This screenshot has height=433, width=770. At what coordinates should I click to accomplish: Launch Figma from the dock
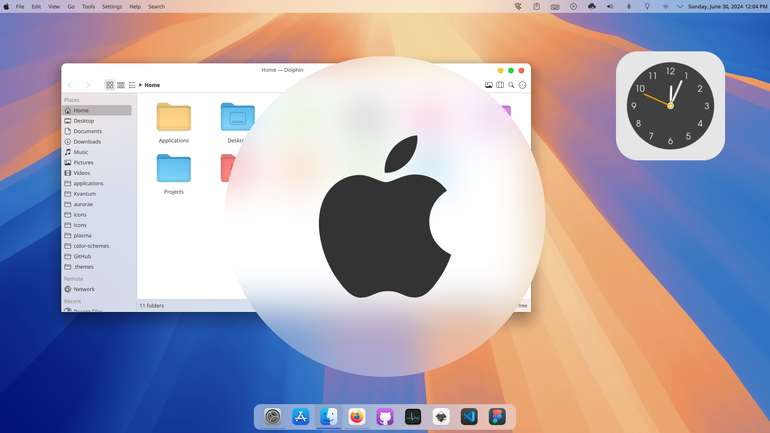(x=497, y=417)
